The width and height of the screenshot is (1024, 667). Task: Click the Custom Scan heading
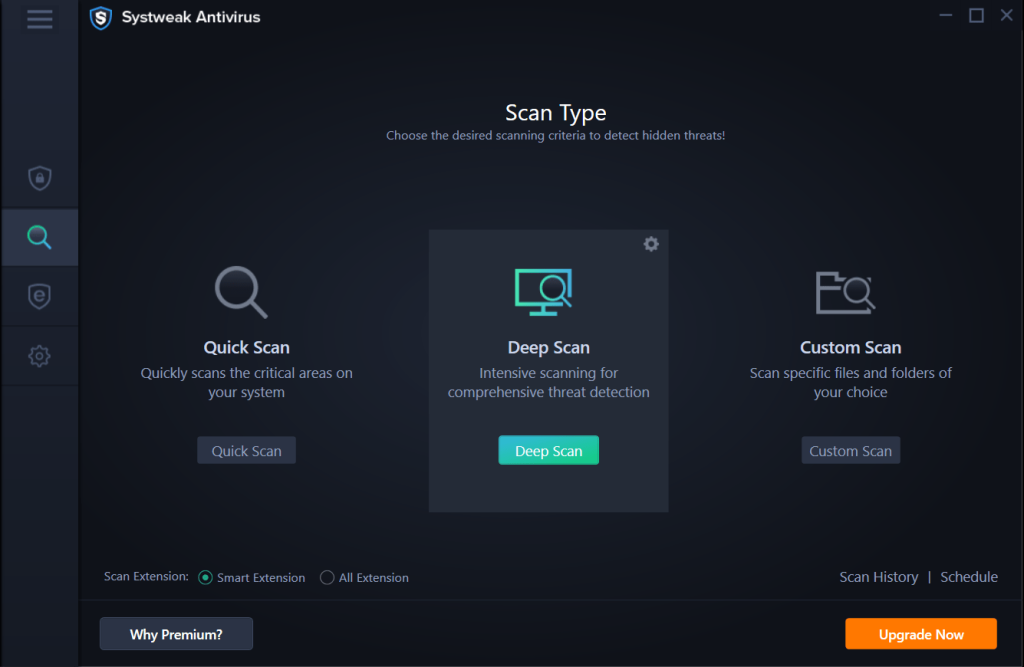(850, 348)
